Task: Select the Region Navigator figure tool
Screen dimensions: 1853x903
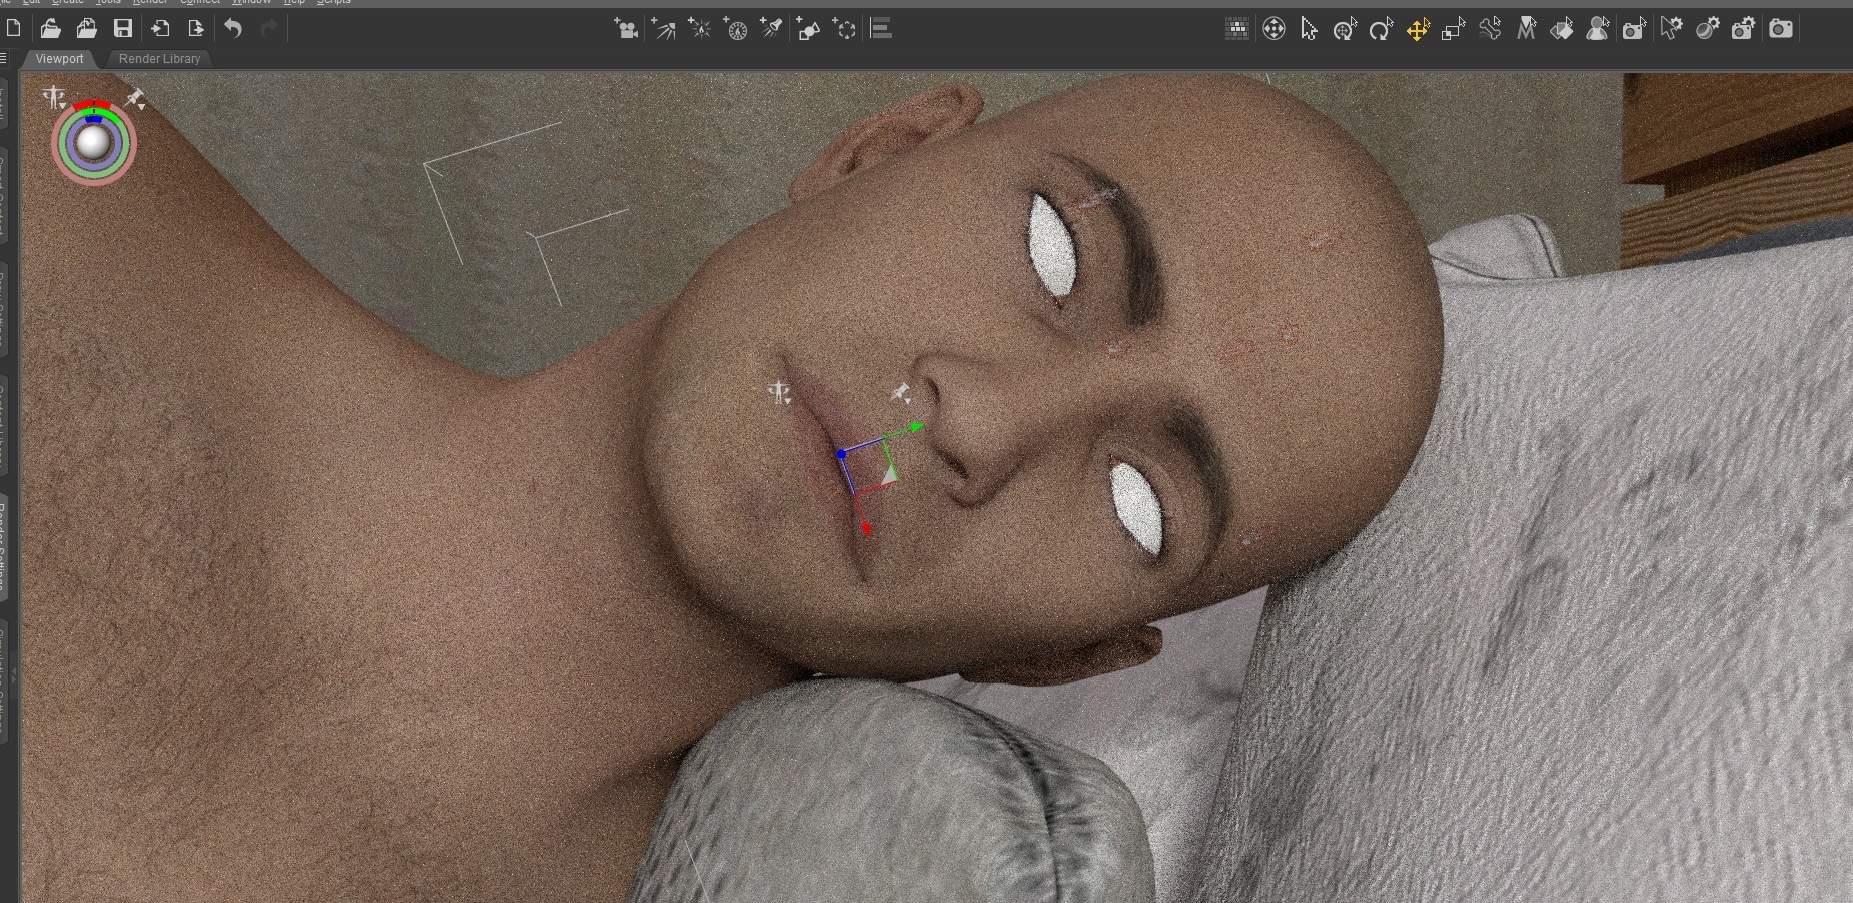Action: pos(1598,29)
